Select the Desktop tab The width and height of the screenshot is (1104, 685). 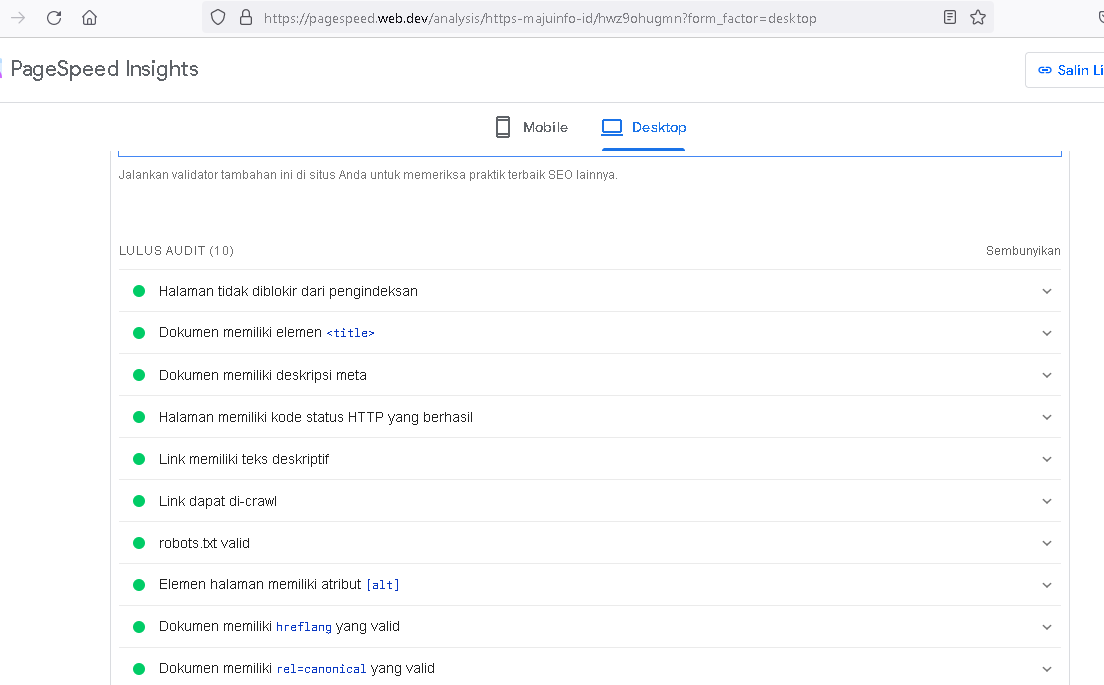coord(644,127)
